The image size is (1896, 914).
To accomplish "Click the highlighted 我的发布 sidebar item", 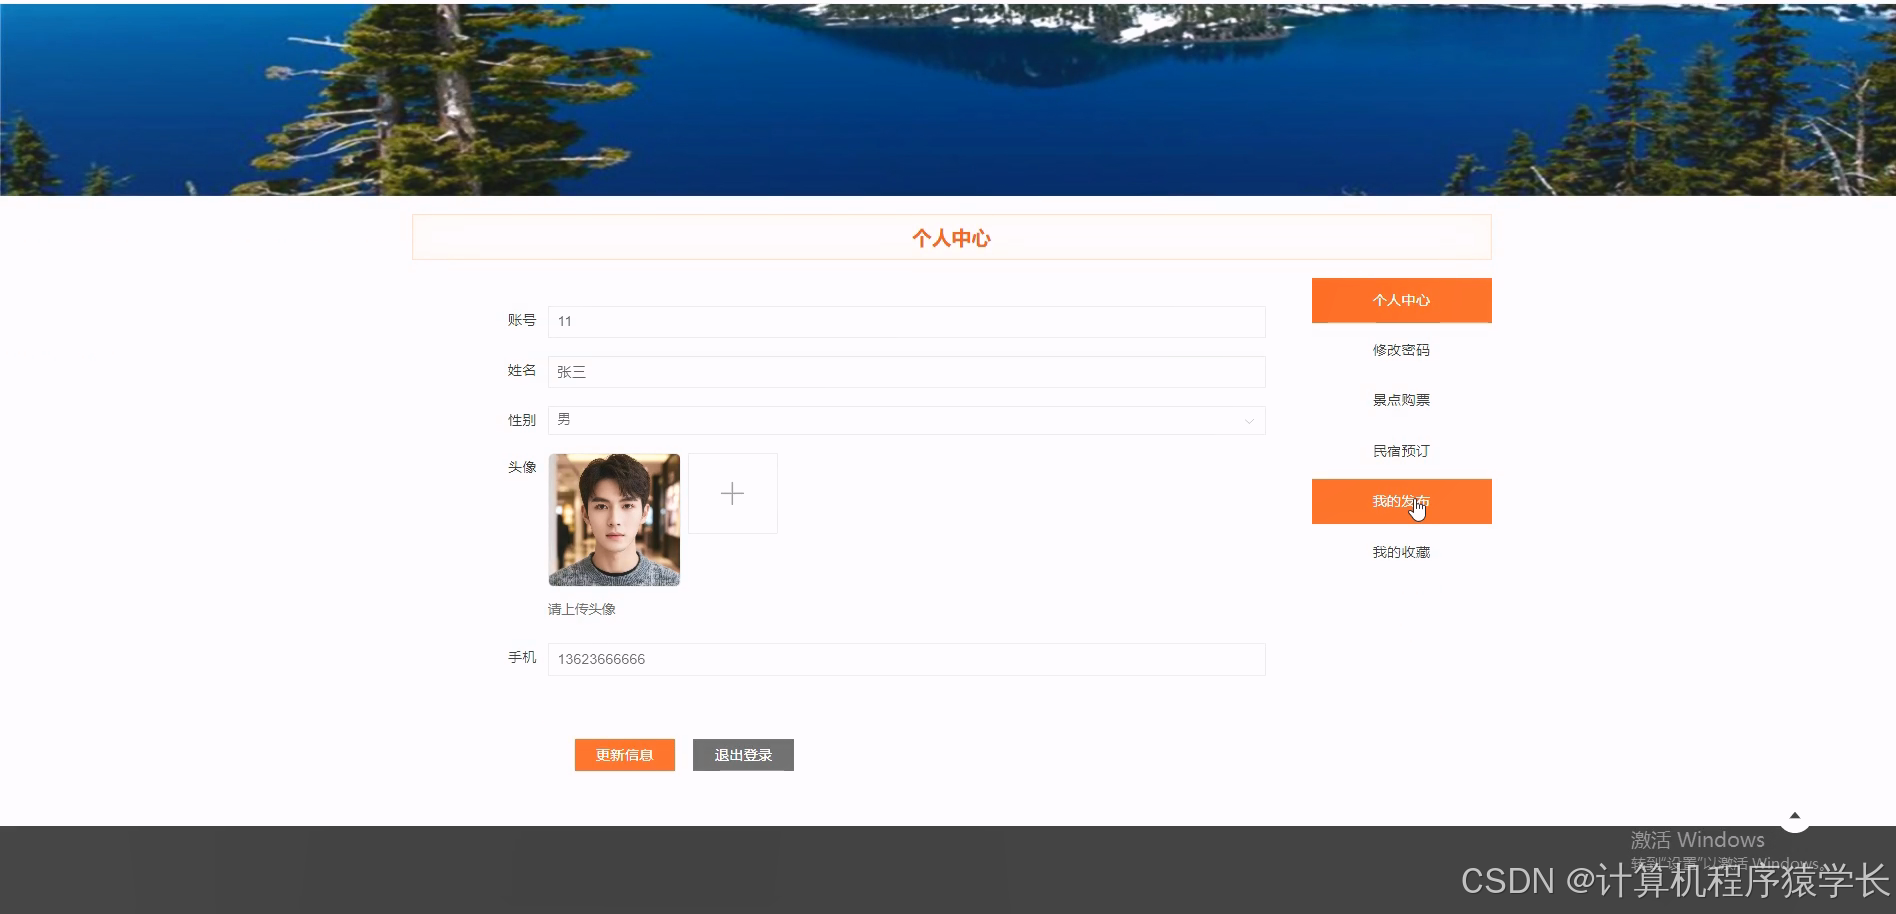I will pos(1401,501).
